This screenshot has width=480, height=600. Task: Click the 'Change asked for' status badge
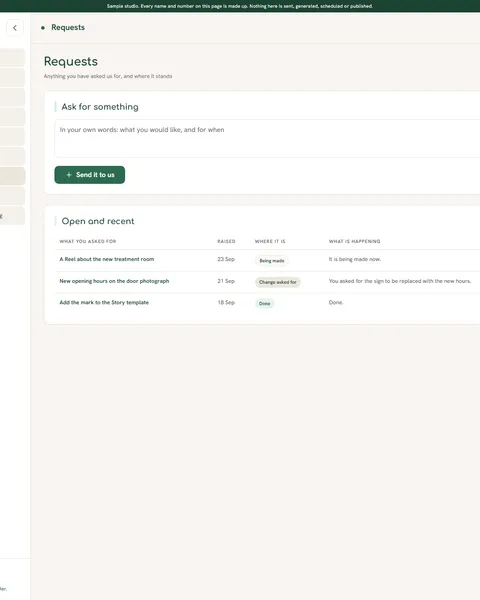click(x=278, y=282)
